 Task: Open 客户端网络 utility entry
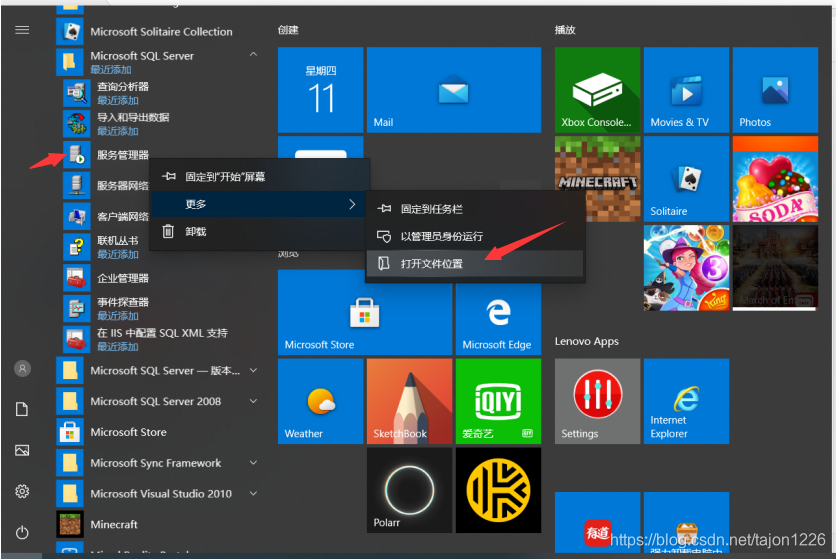(107, 216)
